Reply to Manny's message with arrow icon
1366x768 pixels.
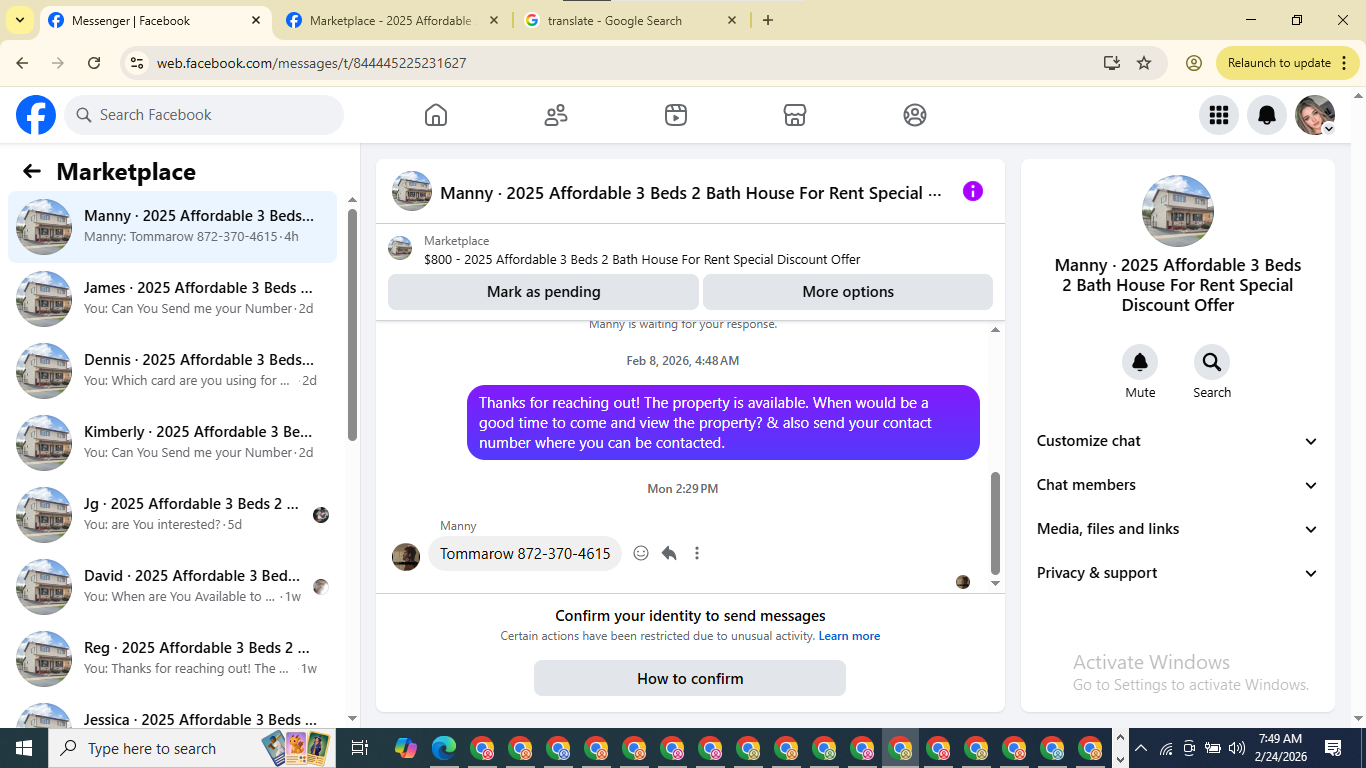click(x=669, y=553)
